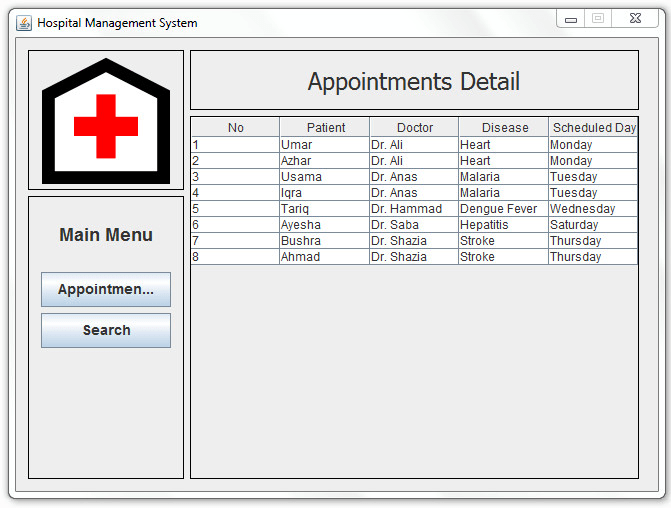This screenshot has width=671, height=508.
Task: Click the Scheduled Day column header
Action: click(x=593, y=128)
